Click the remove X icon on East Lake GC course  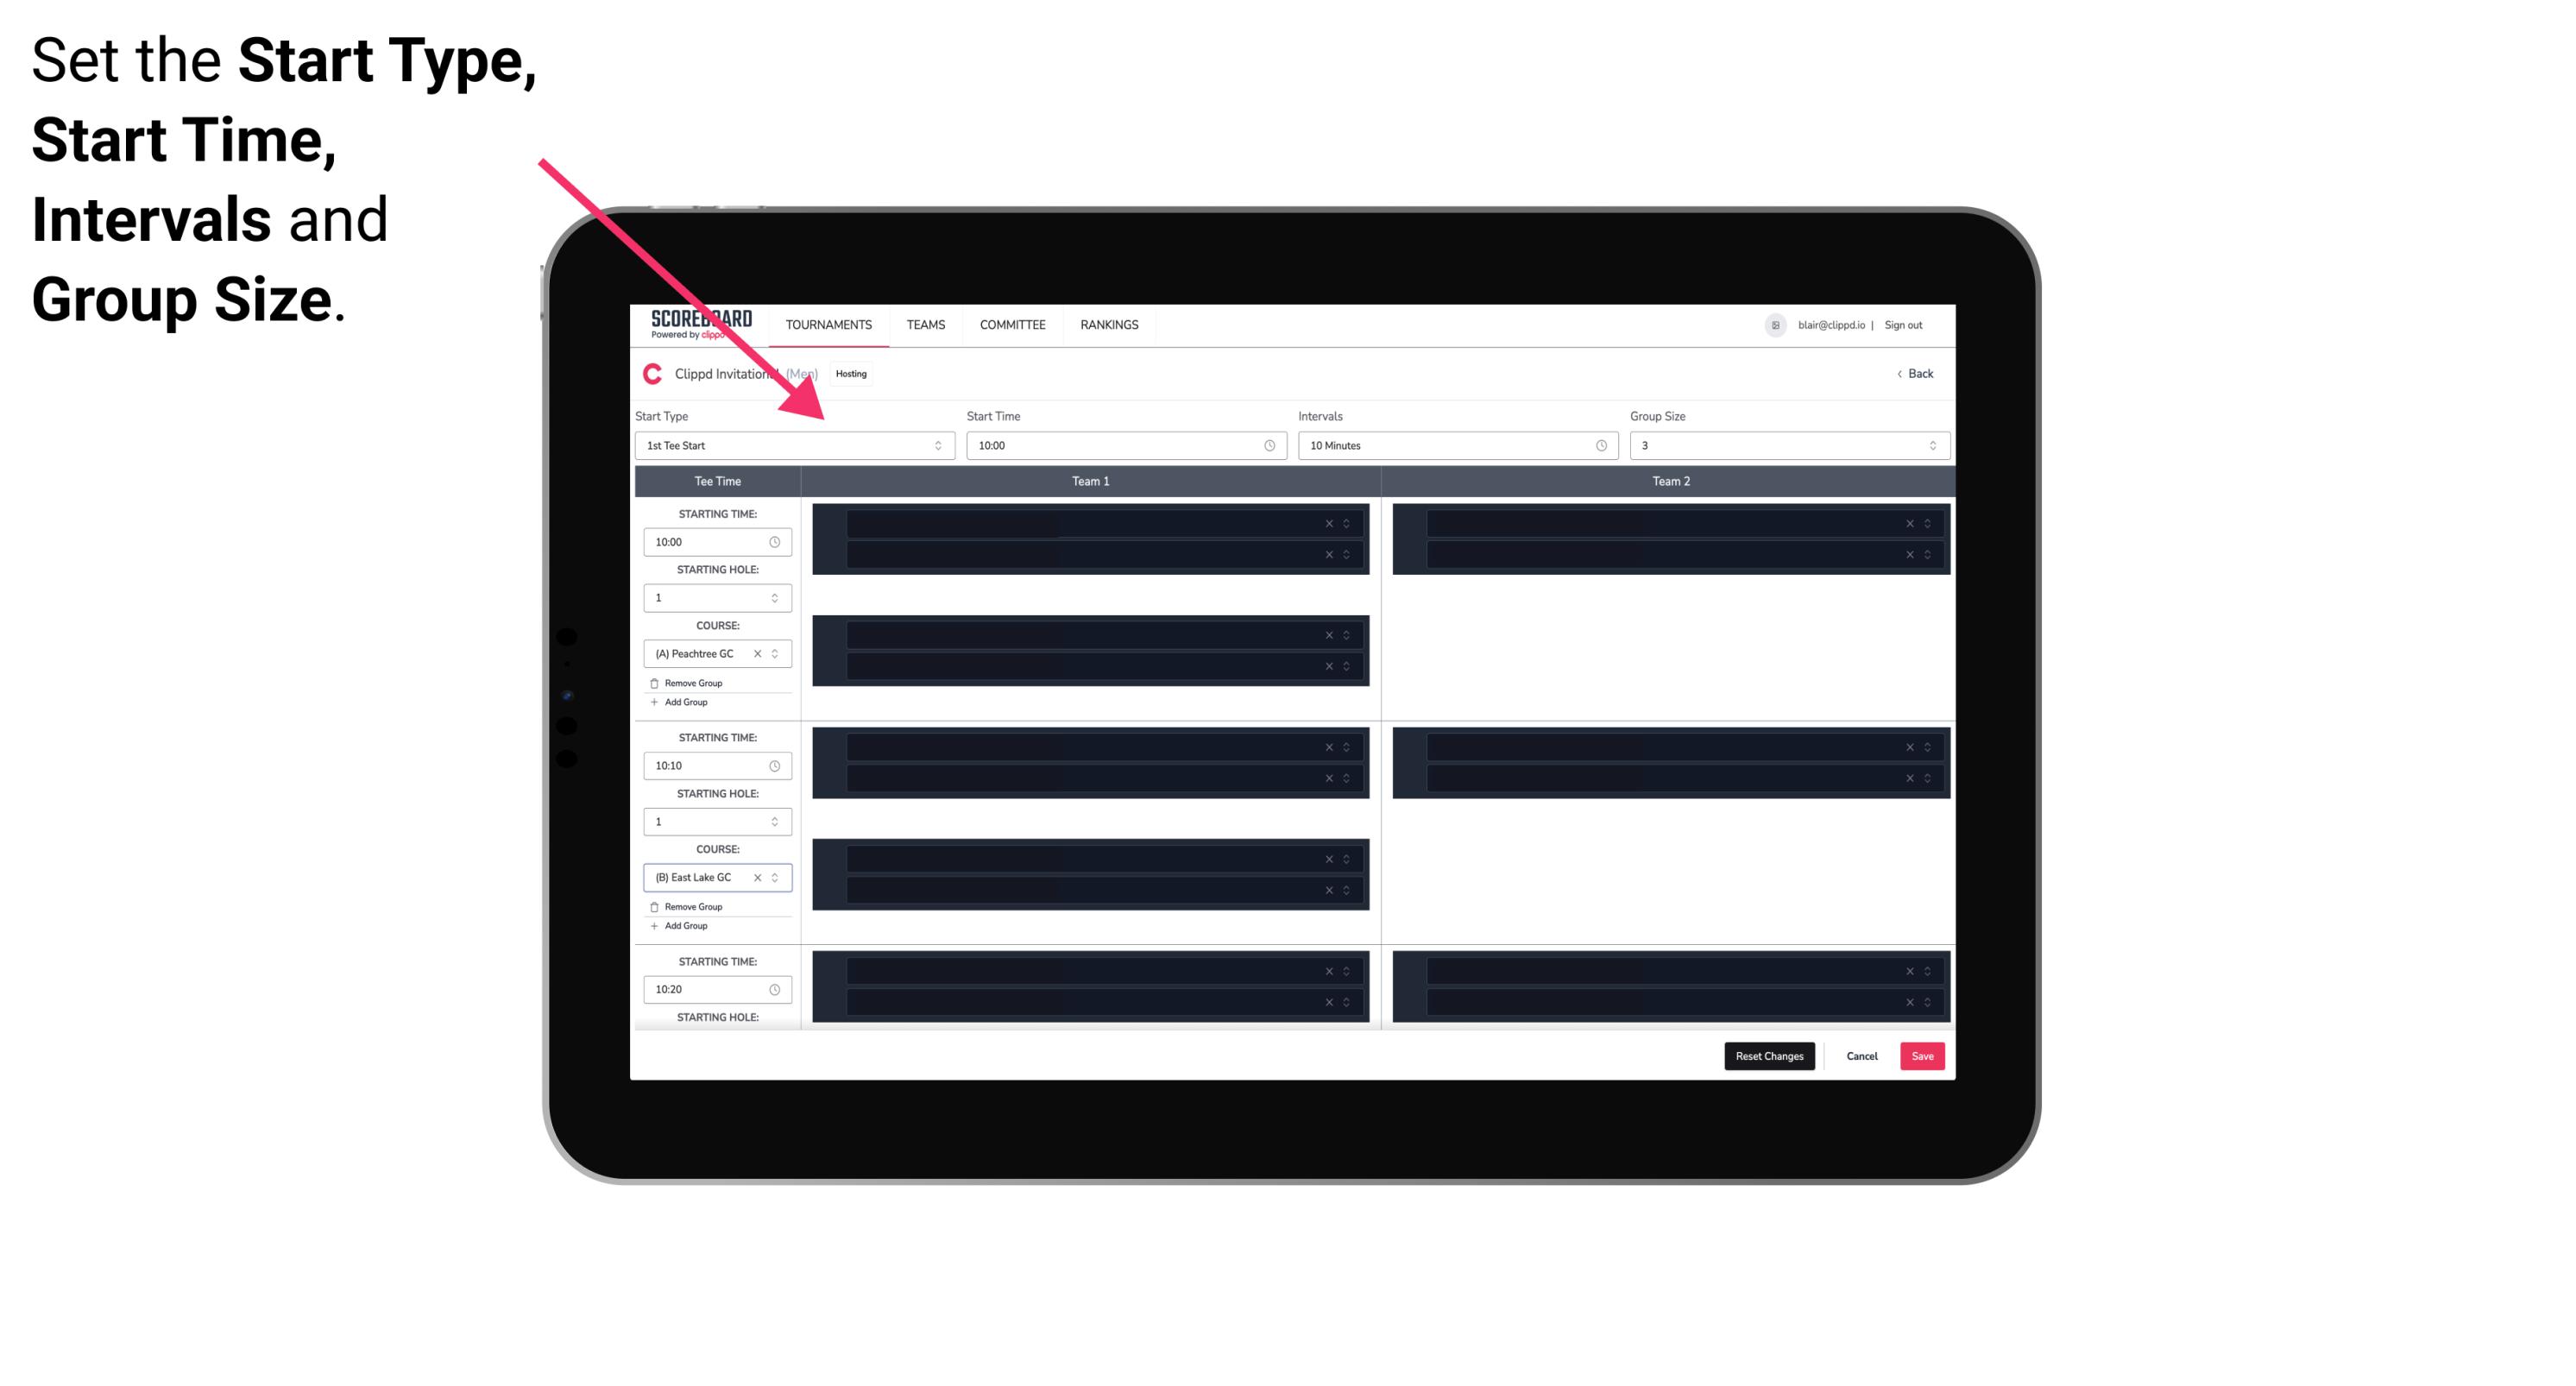pyautogui.click(x=756, y=878)
